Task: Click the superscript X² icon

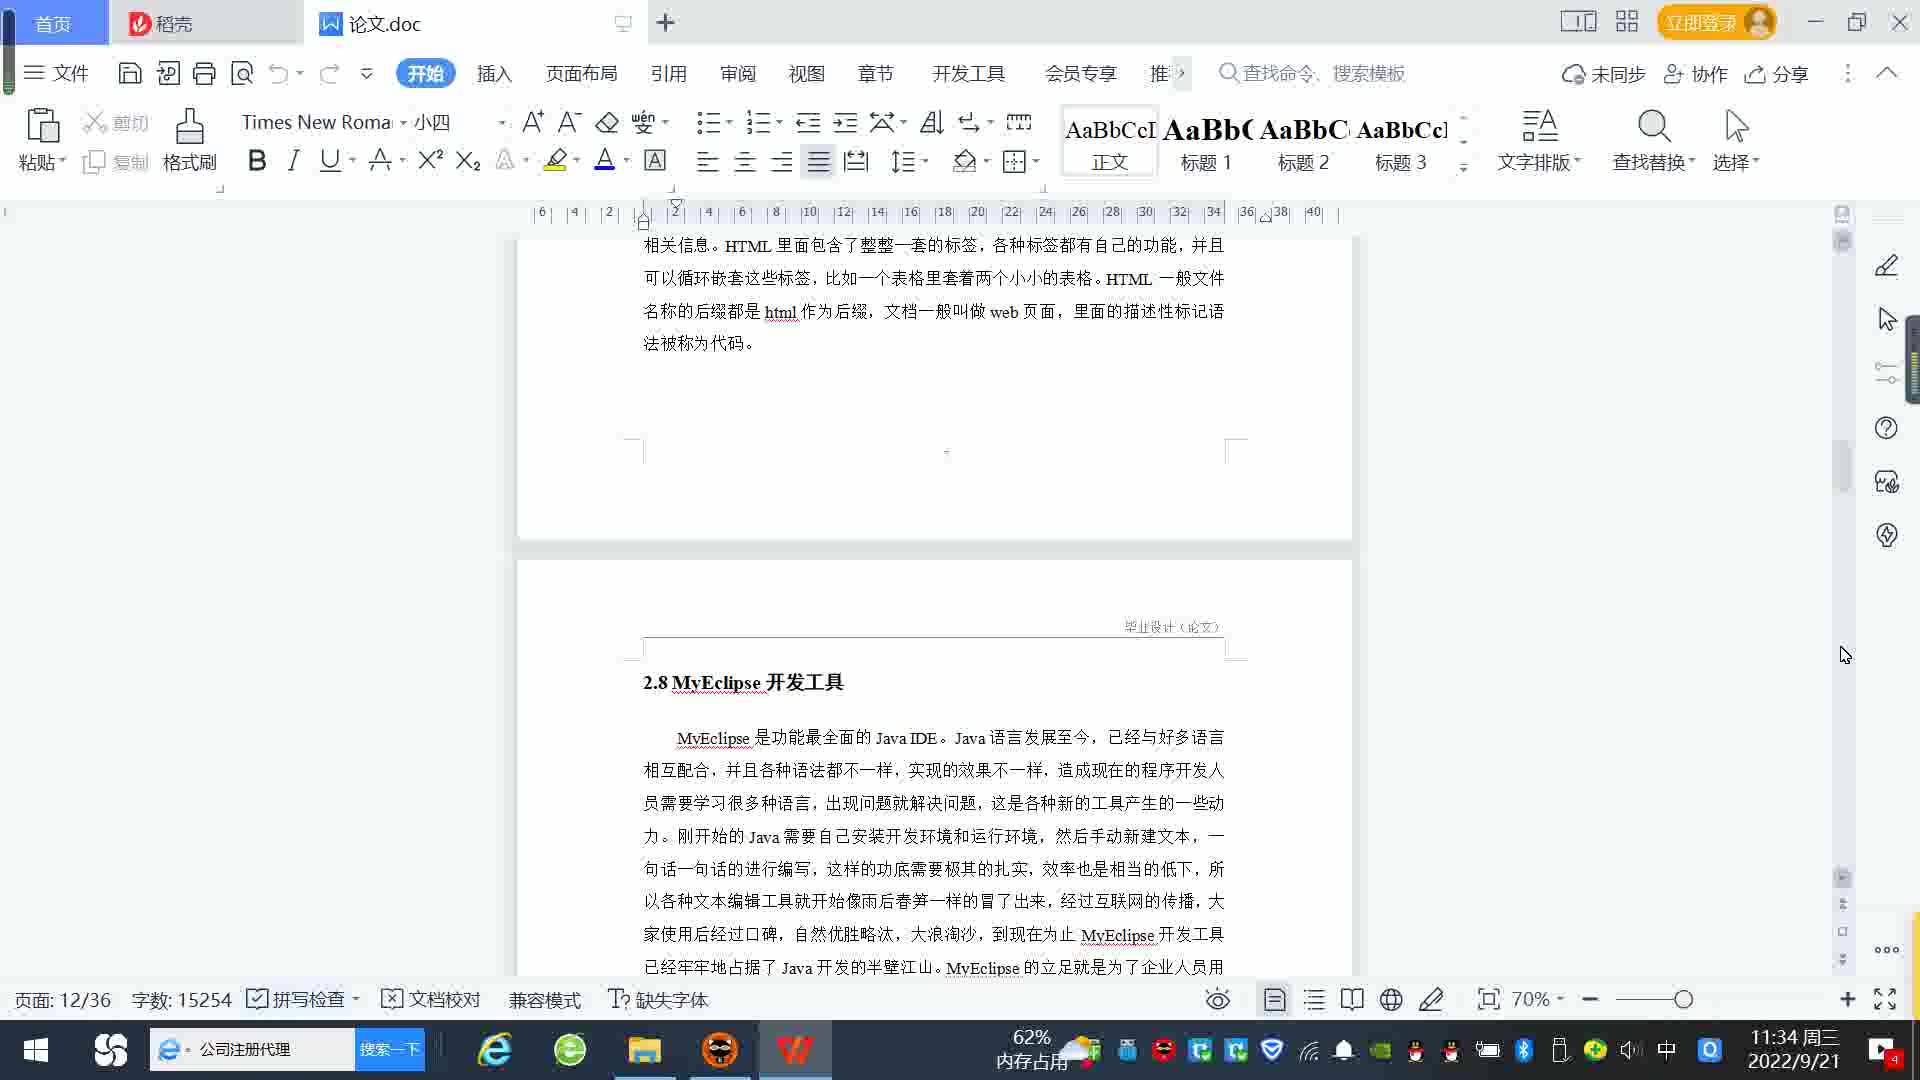Action: pyautogui.click(x=430, y=161)
